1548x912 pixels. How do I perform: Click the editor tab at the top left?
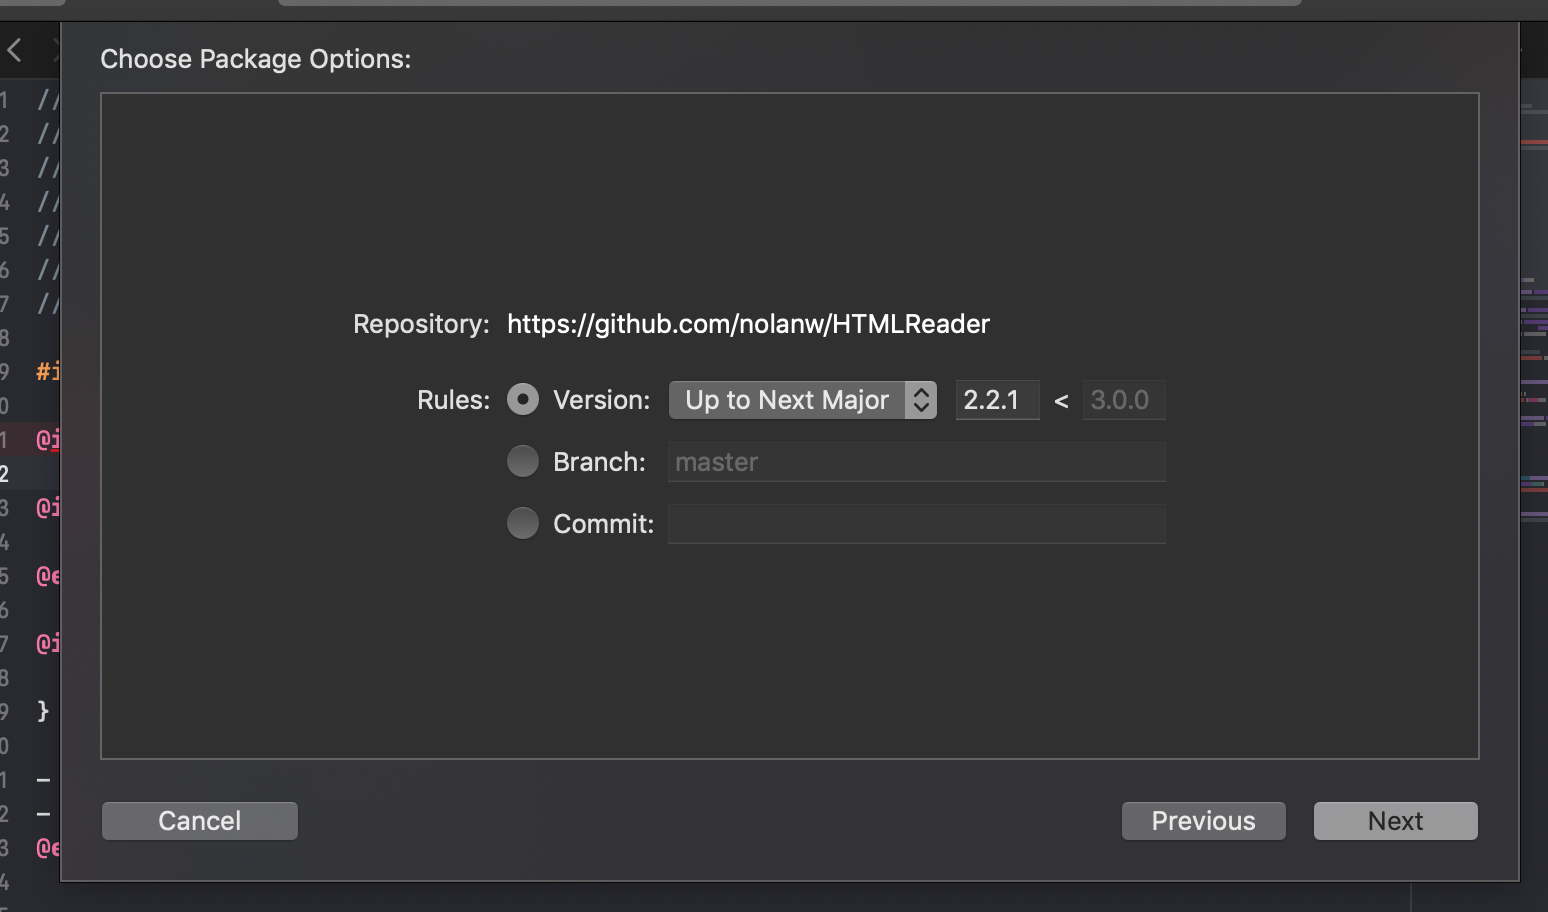click(30, 5)
